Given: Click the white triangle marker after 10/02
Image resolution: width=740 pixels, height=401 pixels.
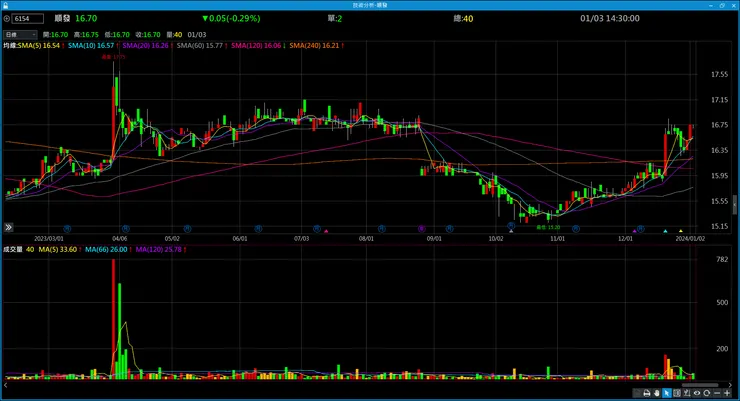Looking at the screenshot, I should pos(511,231).
